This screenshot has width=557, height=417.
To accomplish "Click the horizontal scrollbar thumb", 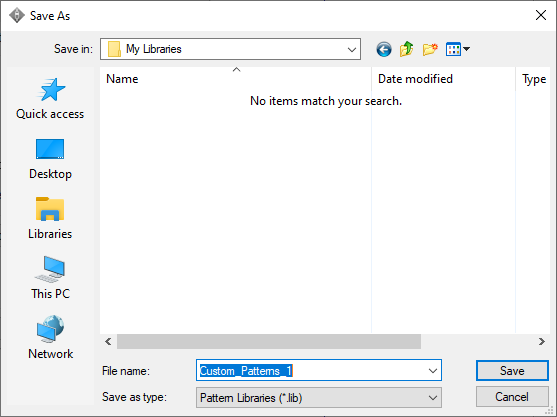I will point(269,342).
